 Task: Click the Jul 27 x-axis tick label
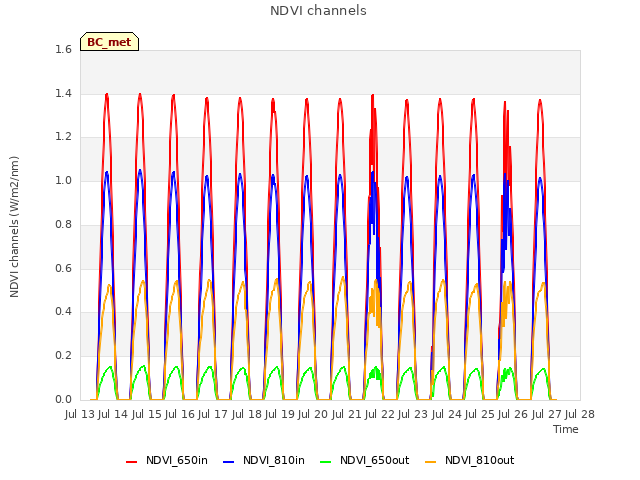click(547, 414)
